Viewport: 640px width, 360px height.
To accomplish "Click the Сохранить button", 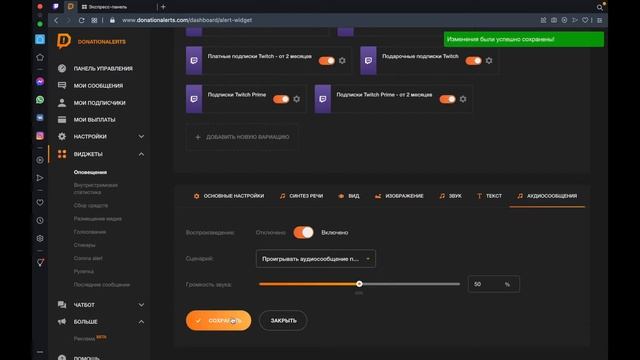I will (x=218, y=320).
